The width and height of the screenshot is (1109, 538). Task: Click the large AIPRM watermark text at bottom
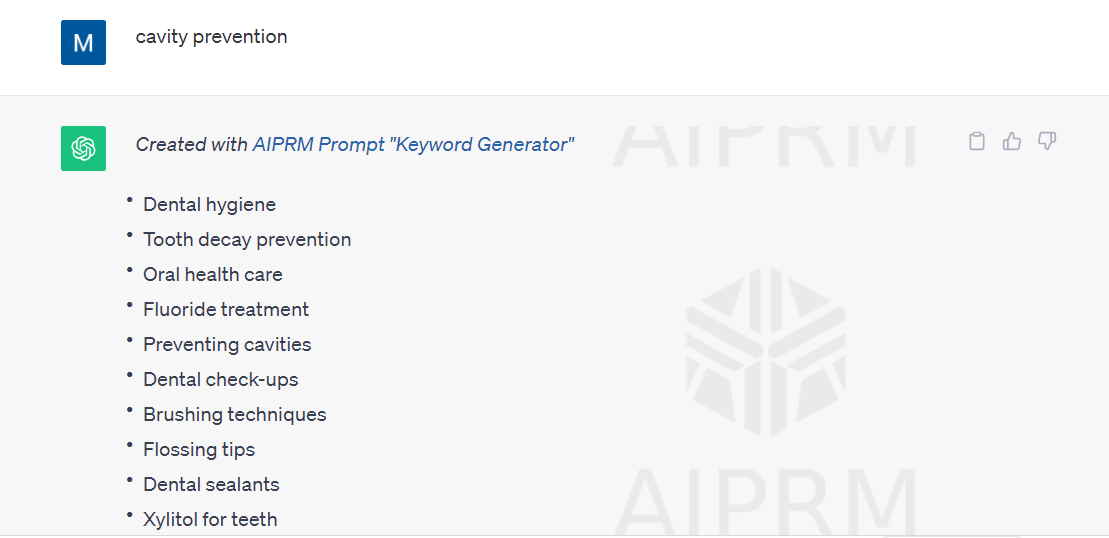[765, 500]
